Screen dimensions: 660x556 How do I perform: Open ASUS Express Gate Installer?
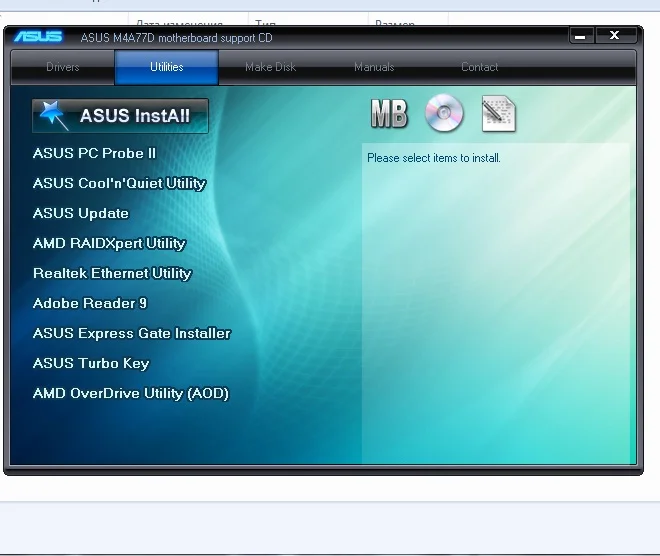(132, 333)
